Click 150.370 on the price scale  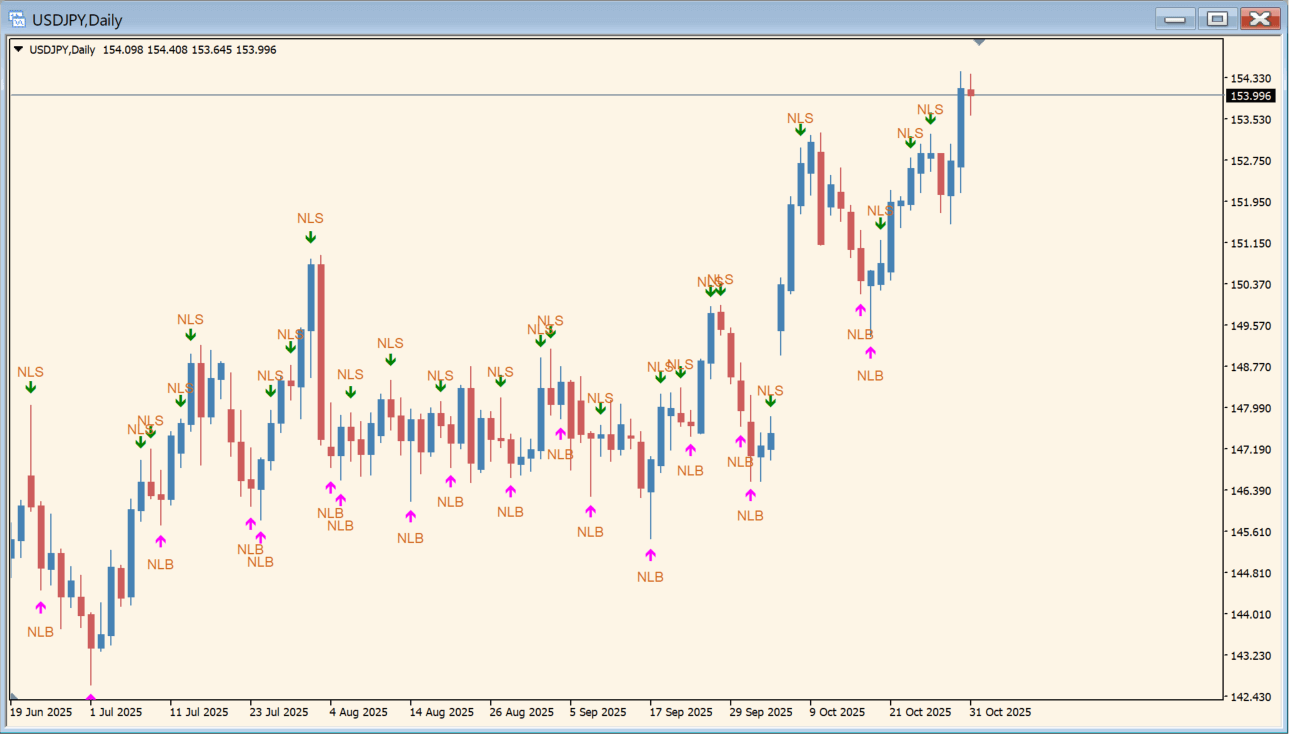[1251, 284]
